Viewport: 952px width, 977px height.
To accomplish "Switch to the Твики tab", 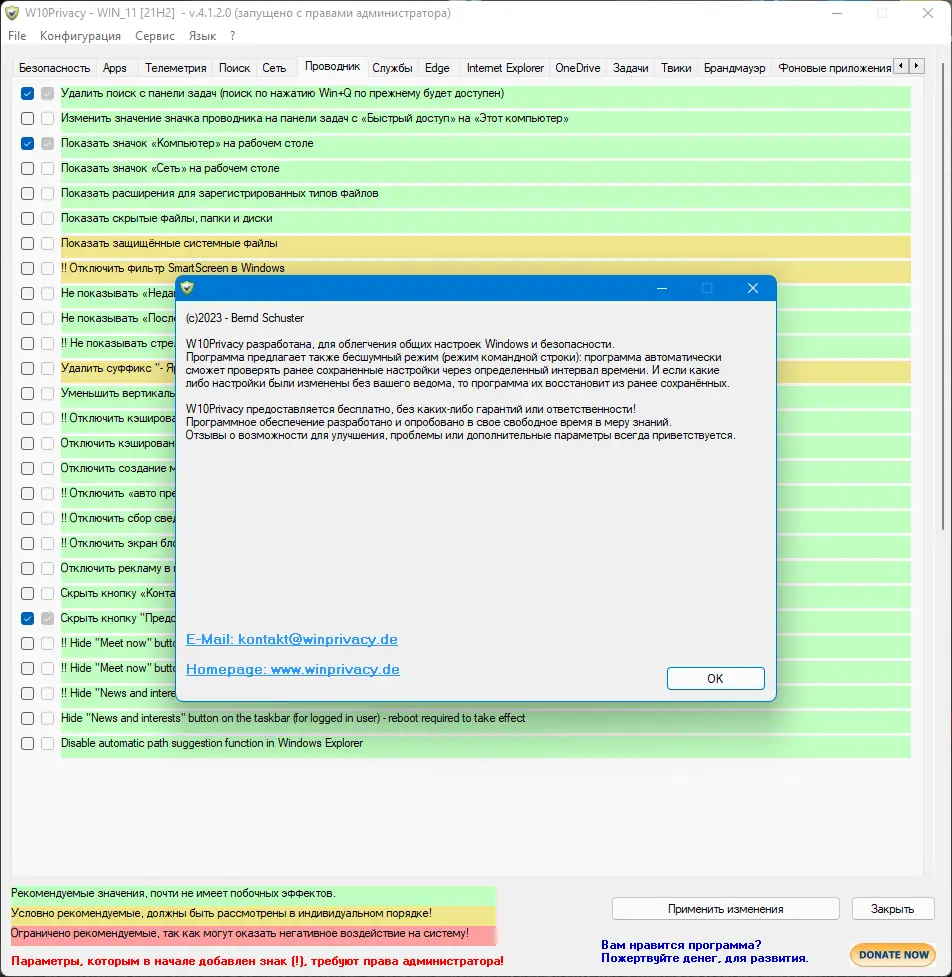I will [x=676, y=68].
